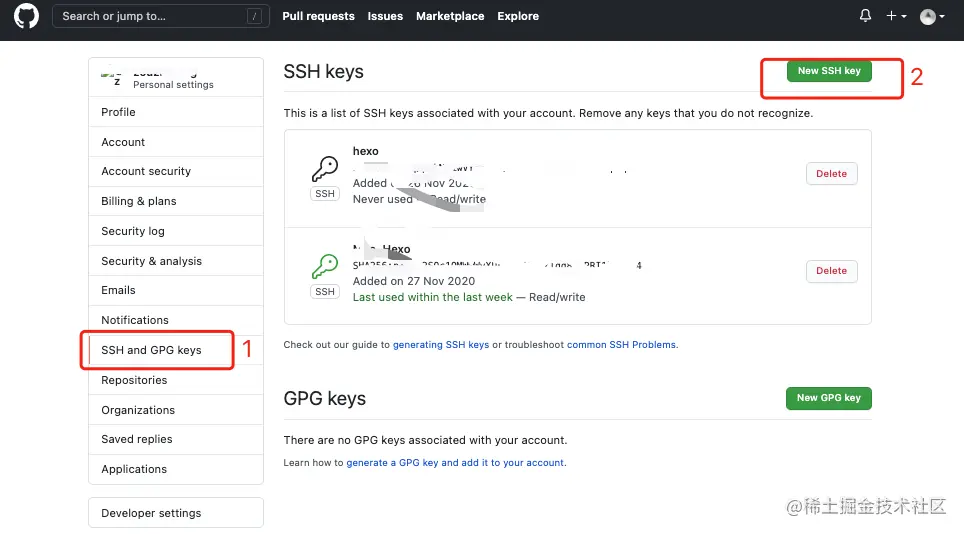Click the GPG keys heading
Viewport: 964px width, 534px height.
(325, 398)
